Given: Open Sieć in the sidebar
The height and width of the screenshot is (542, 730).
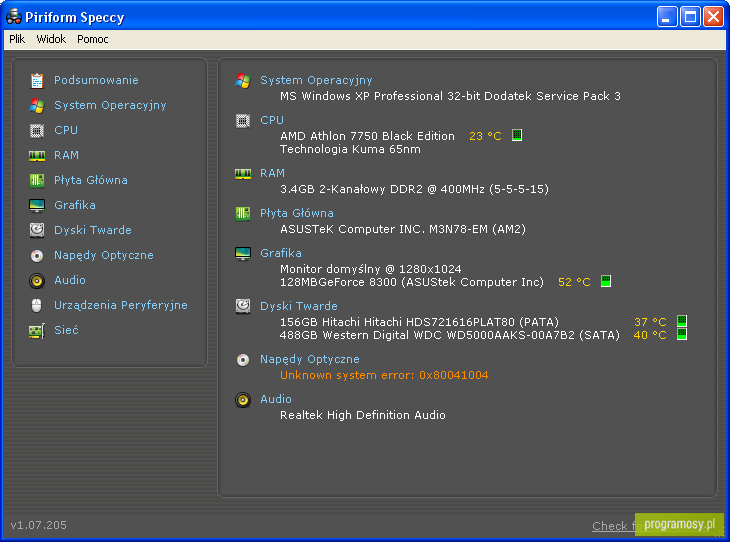Looking at the screenshot, I should pyautogui.click(x=66, y=330).
